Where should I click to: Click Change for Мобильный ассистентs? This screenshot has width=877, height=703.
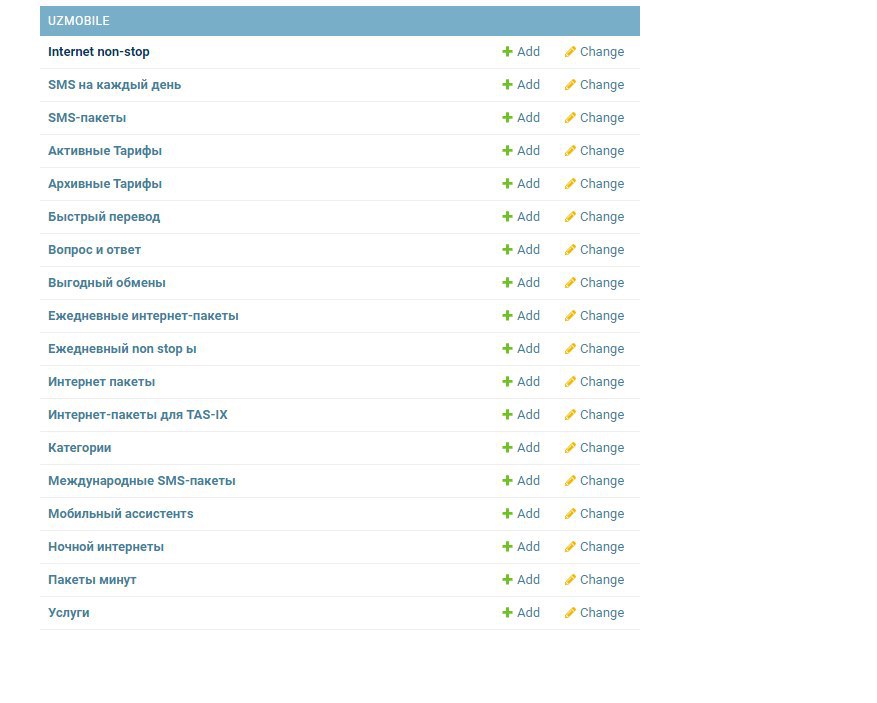(x=594, y=513)
